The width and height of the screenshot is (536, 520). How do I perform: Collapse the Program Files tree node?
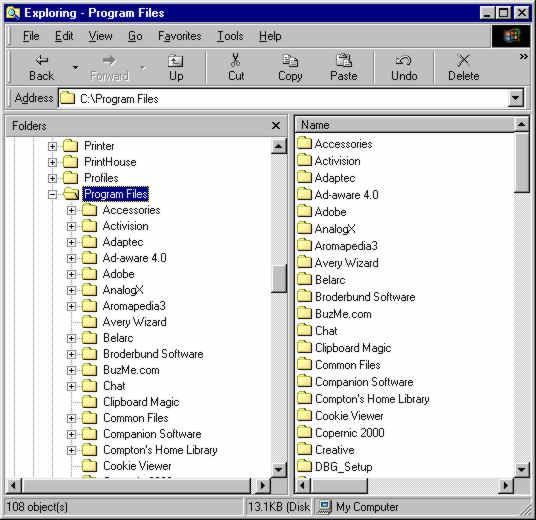click(52, 194)
